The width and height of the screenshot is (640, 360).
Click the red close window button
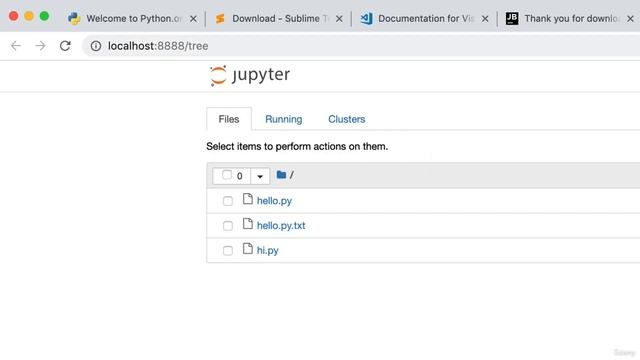13,16
